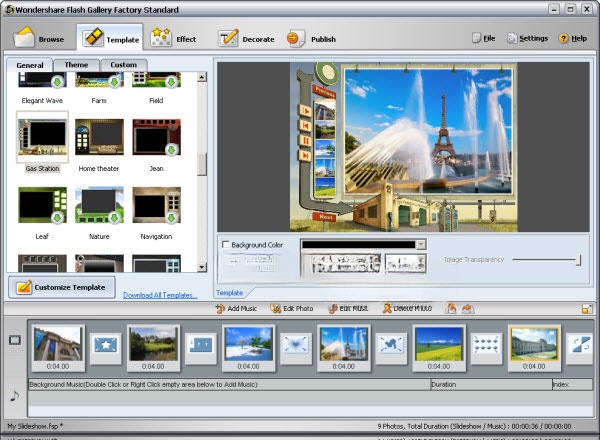Screen dimensions: 600x440
Task: Pick the Jean template thumbnail
Action: tap(157, 137)
